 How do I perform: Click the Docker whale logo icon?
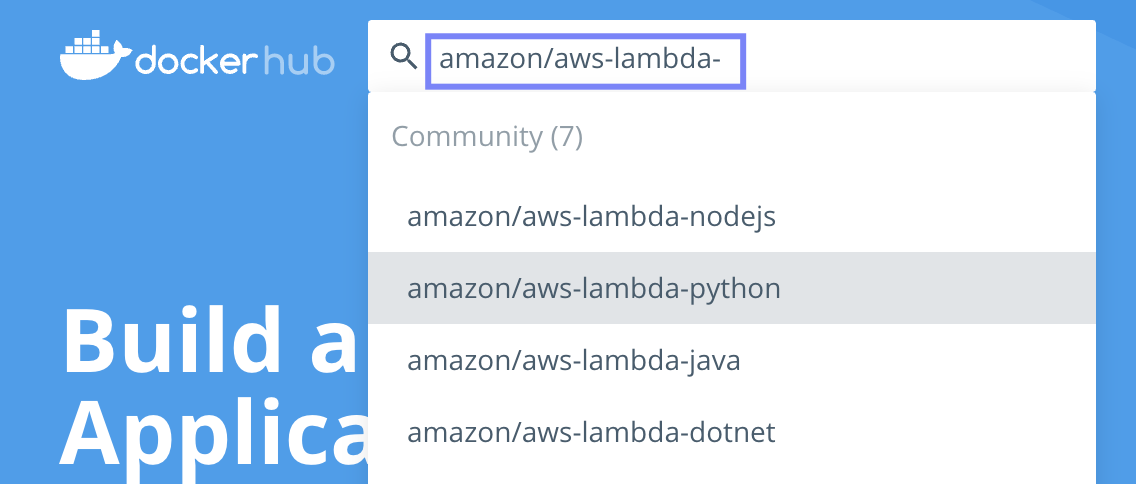(96, 54)
